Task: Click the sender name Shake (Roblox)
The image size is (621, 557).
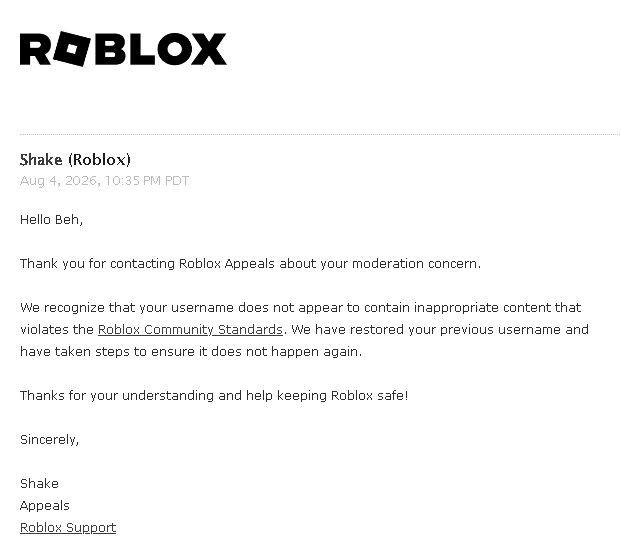Action: [75, 160]
